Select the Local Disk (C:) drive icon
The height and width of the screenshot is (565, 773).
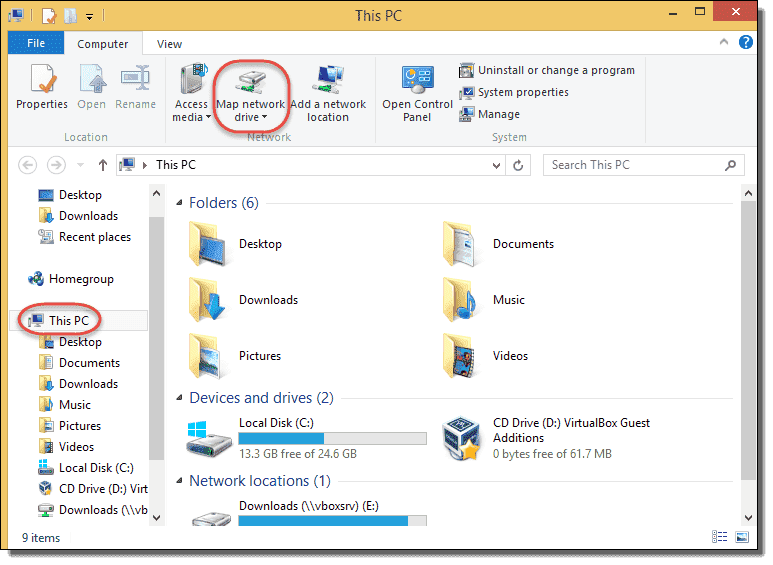point(209,439)
